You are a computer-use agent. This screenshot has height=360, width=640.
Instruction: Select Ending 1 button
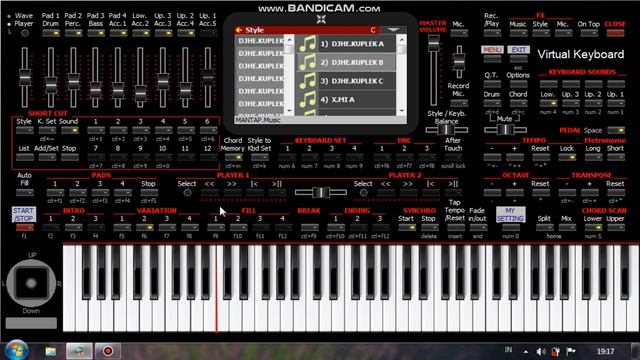coord(335,227)
